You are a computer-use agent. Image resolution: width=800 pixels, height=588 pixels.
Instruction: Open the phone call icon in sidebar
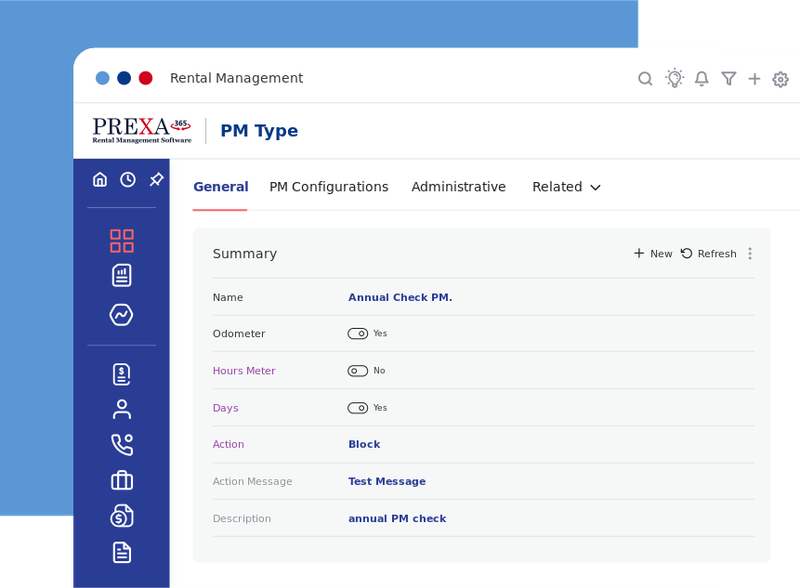[x=121, y=444]
